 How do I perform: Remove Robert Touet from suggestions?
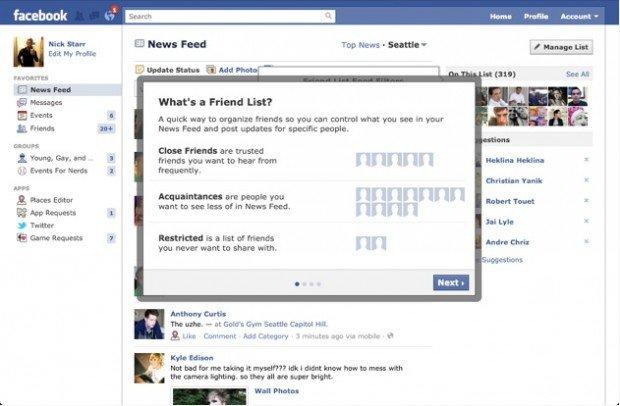pos(586,201)
